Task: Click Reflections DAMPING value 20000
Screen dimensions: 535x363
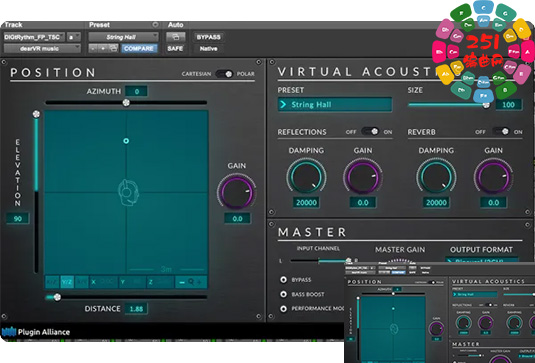Action: click(x=306, y=202)
